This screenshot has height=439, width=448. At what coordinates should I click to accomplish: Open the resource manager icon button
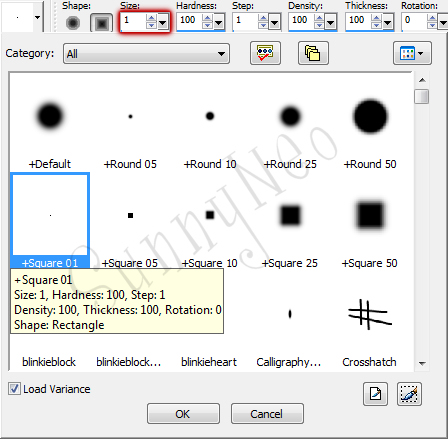(265, 53)
